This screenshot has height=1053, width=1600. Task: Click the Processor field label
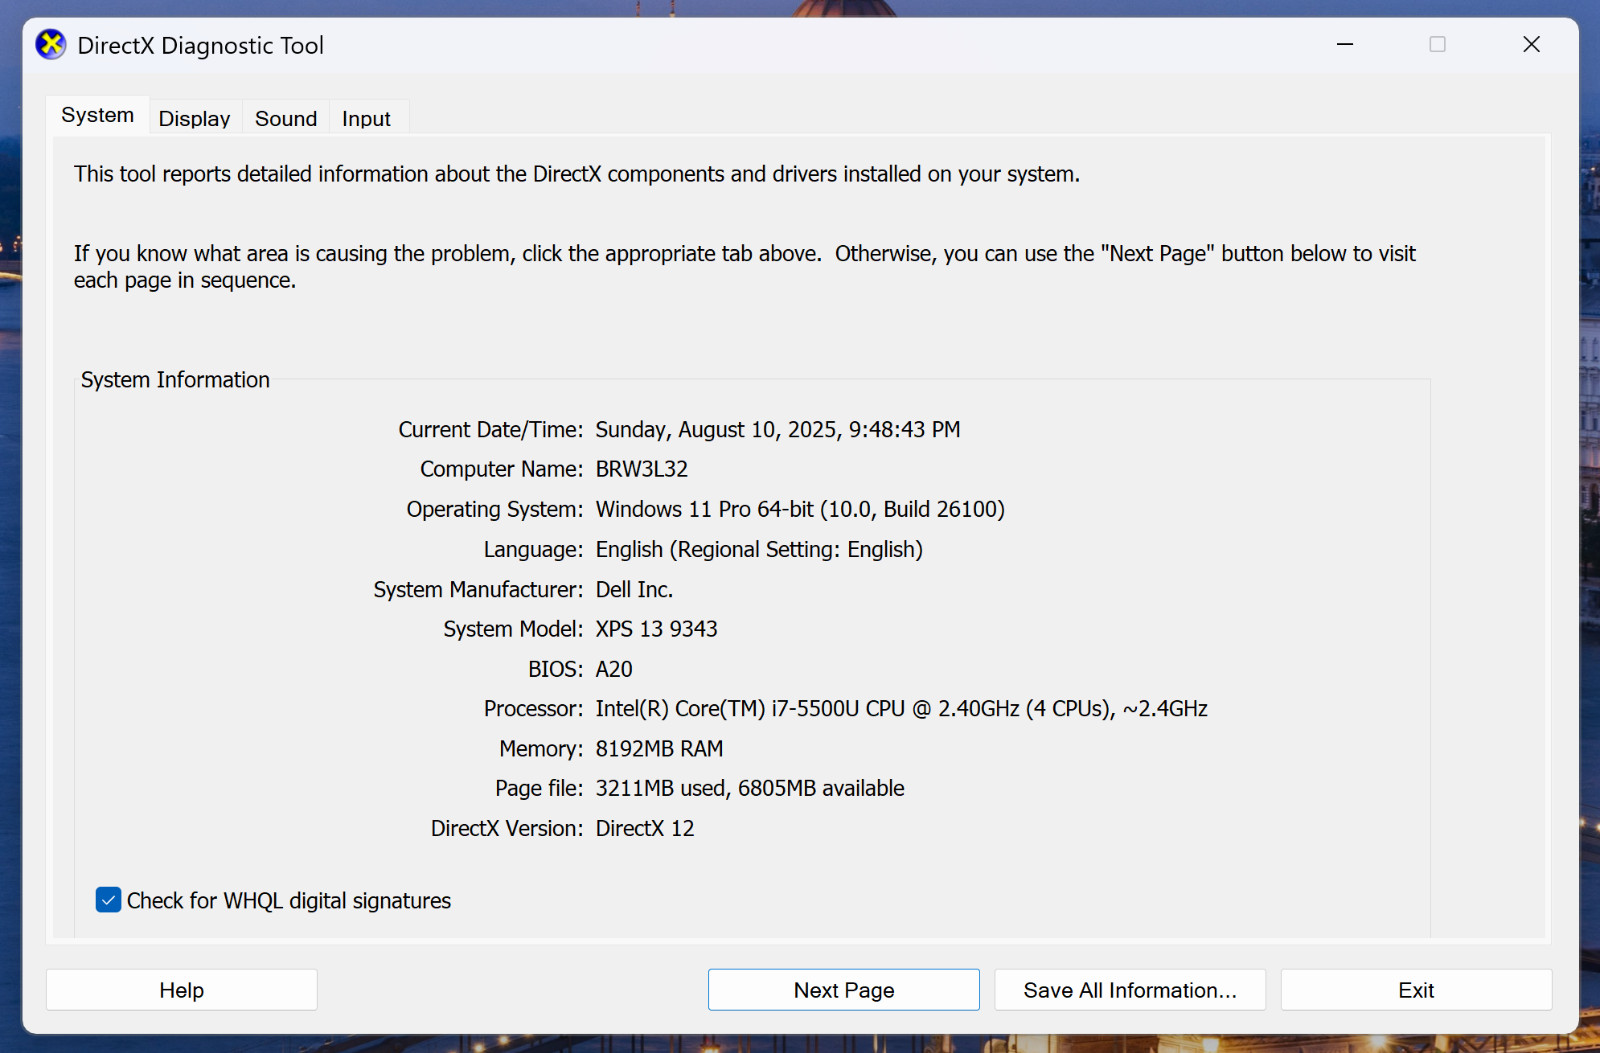pyautogui.click(x=533, y=709)
